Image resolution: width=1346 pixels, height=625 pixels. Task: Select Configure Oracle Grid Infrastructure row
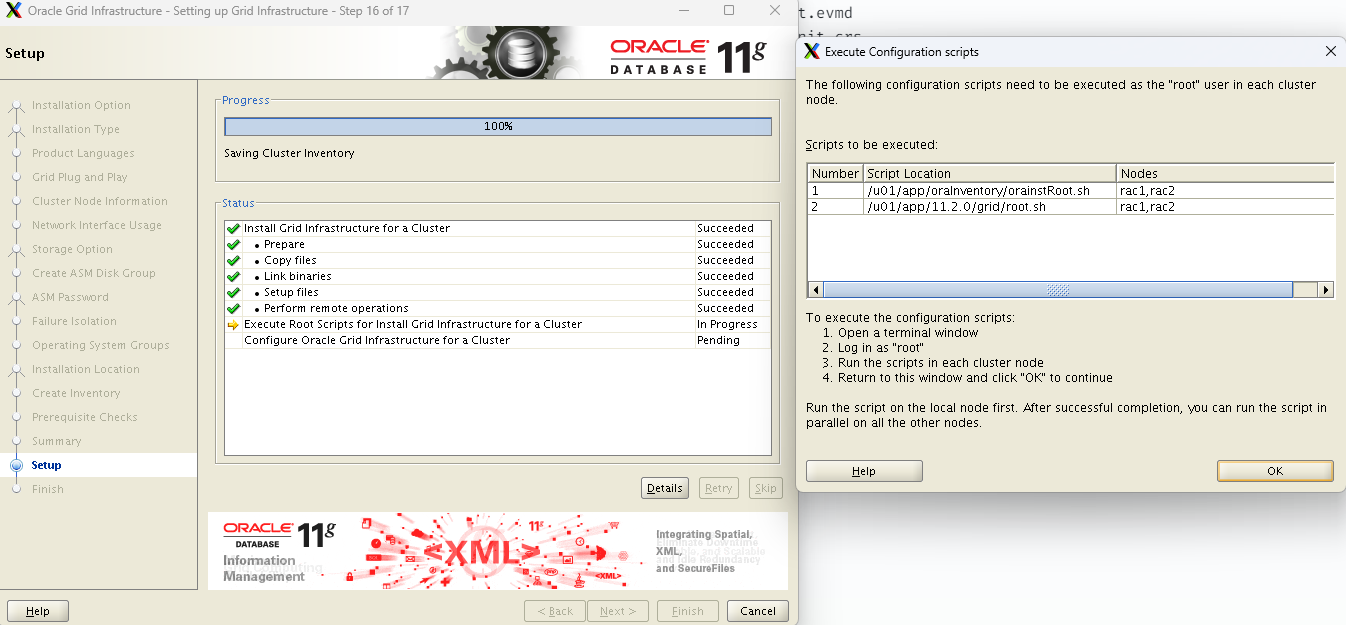pos(497,340)
